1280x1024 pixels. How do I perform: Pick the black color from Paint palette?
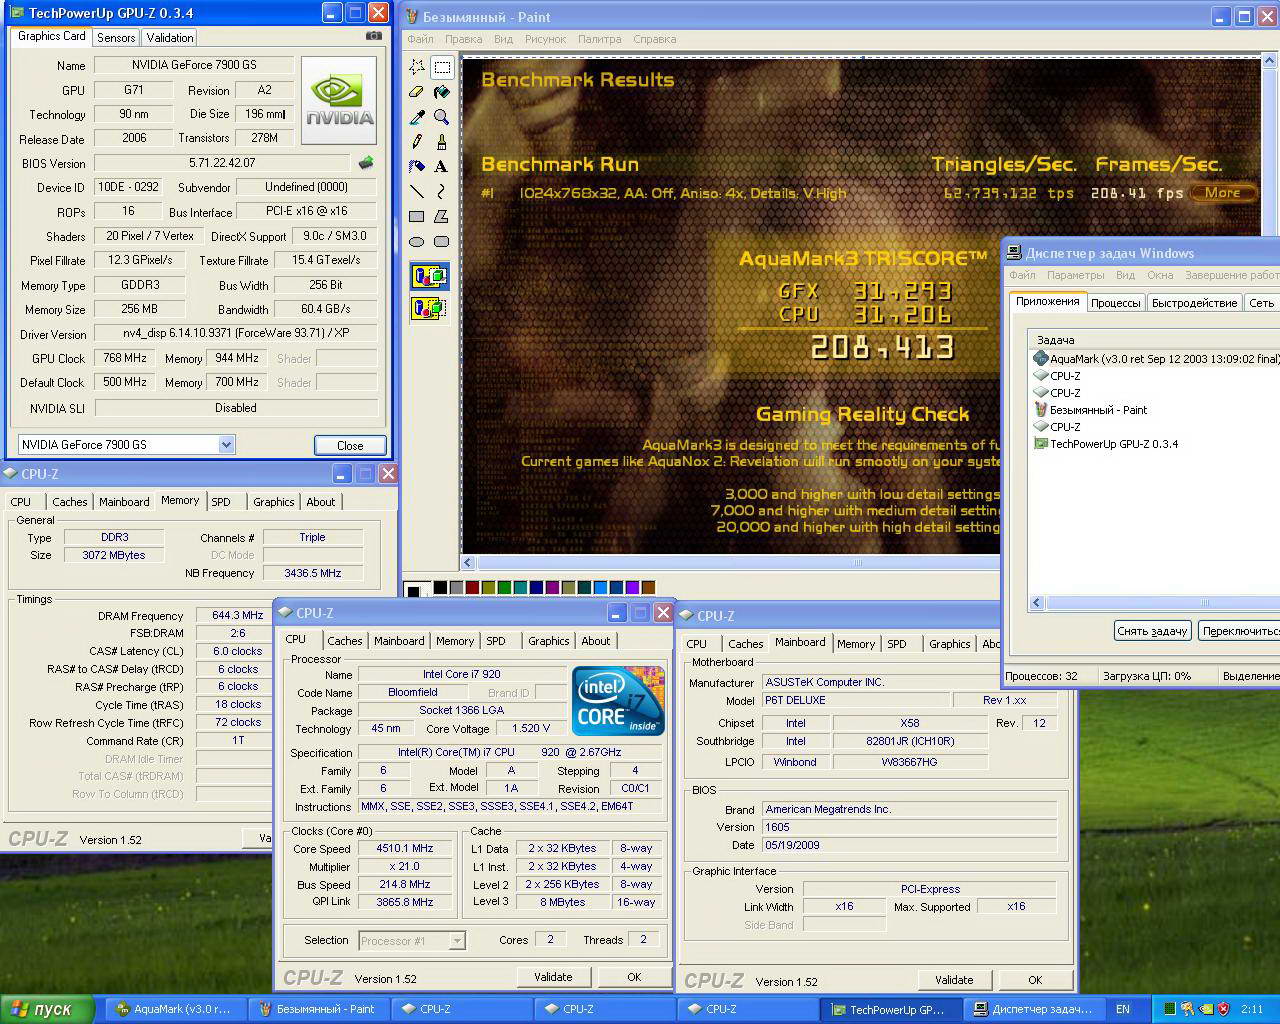click(x=440, y=588)
